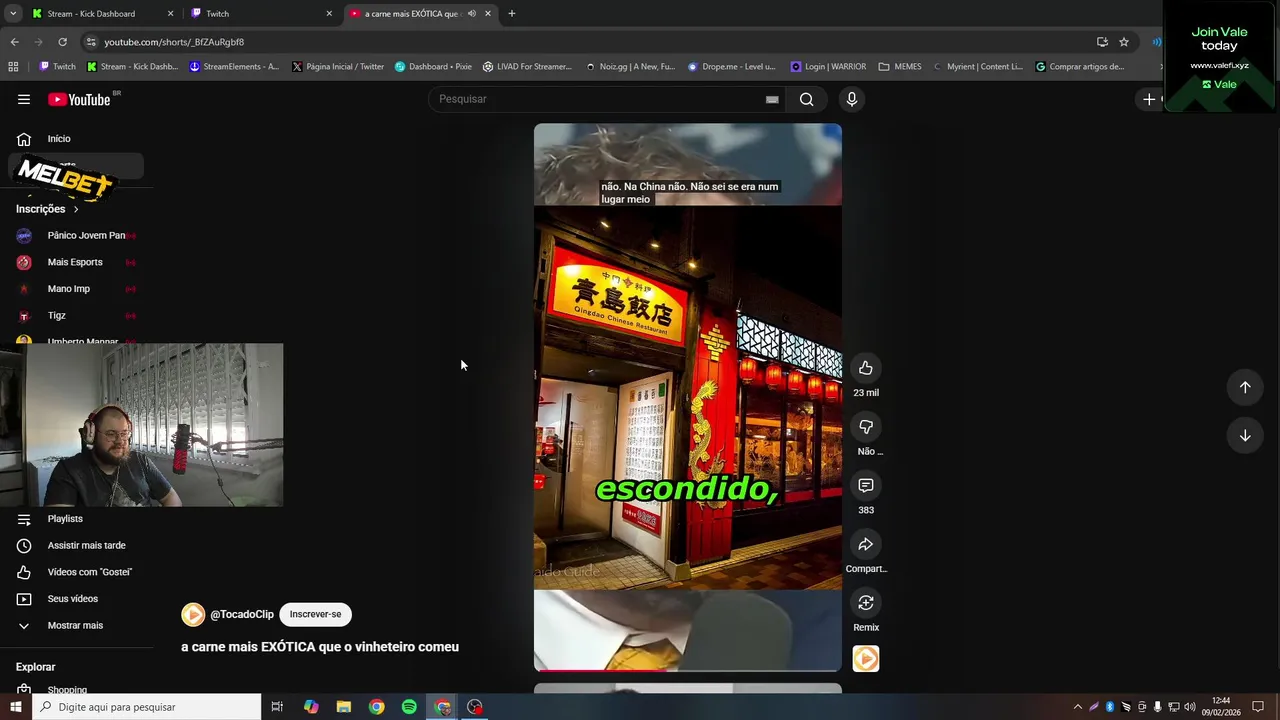
Task: Click the address bar URL
Action: (x=174, y=42)
